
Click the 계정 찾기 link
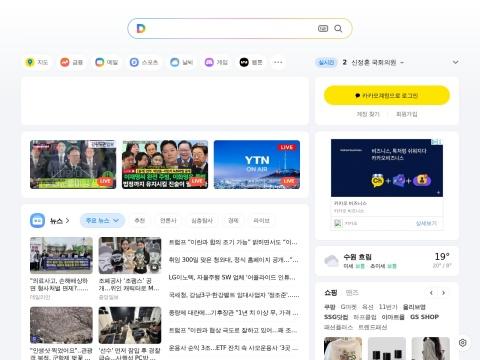[x=368, y=114]
